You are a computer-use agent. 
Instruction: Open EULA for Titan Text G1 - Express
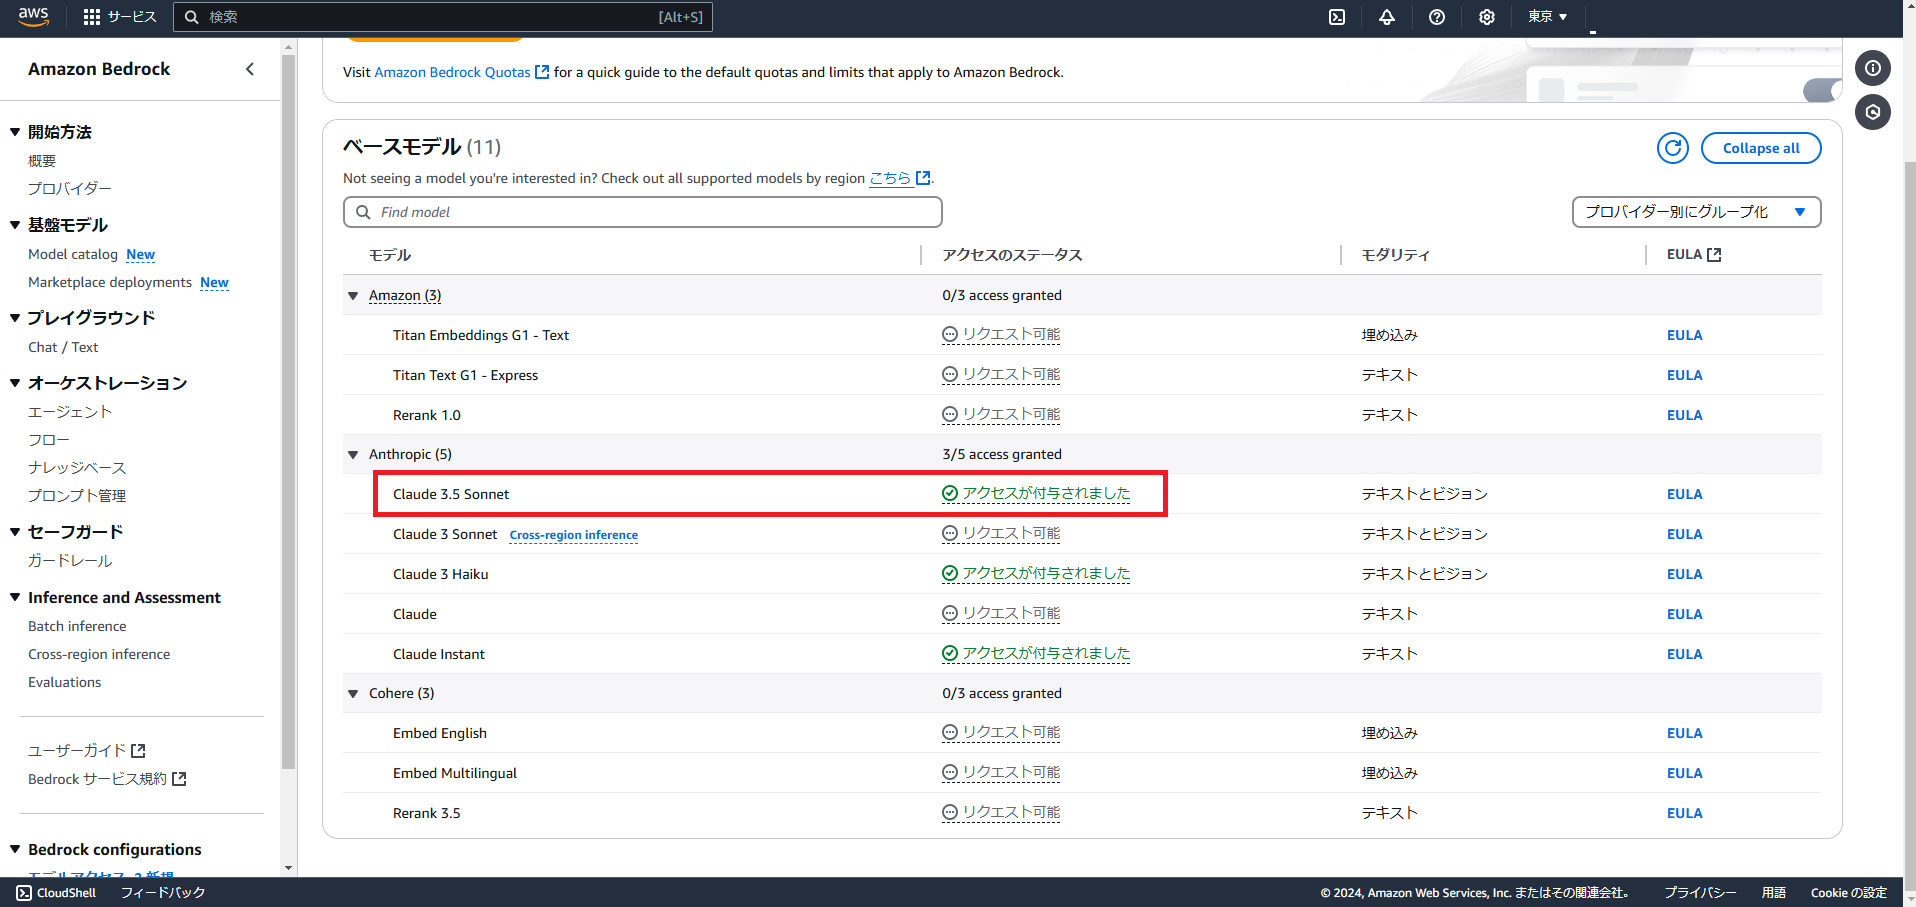(1684, 375)
